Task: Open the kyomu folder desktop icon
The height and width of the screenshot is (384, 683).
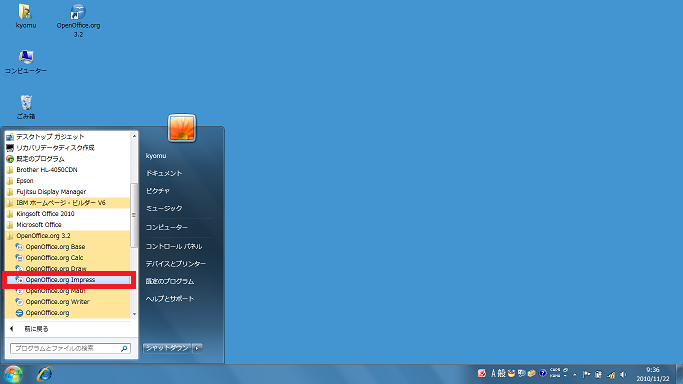Action: 25,16
